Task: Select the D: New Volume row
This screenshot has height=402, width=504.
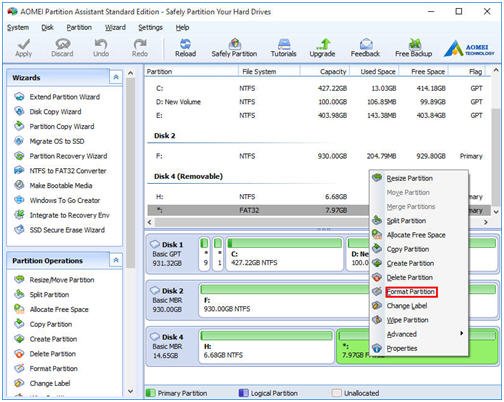Action: coord(319,102)
